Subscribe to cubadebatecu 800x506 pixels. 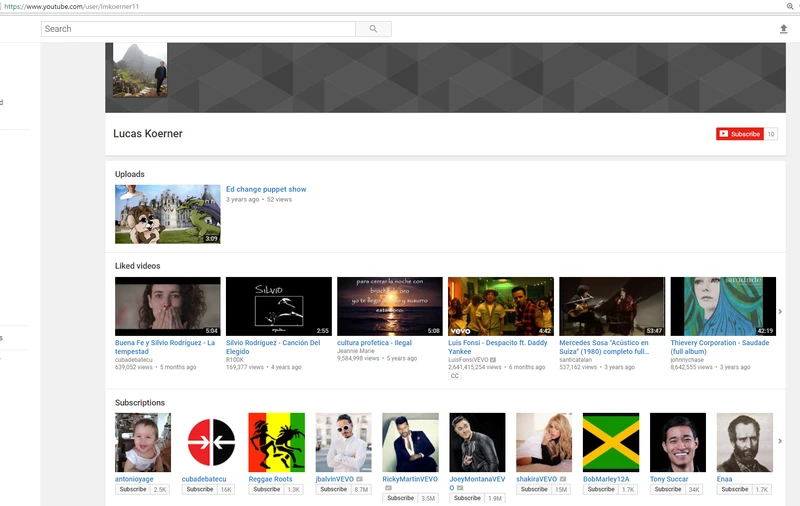pos(199,489)
